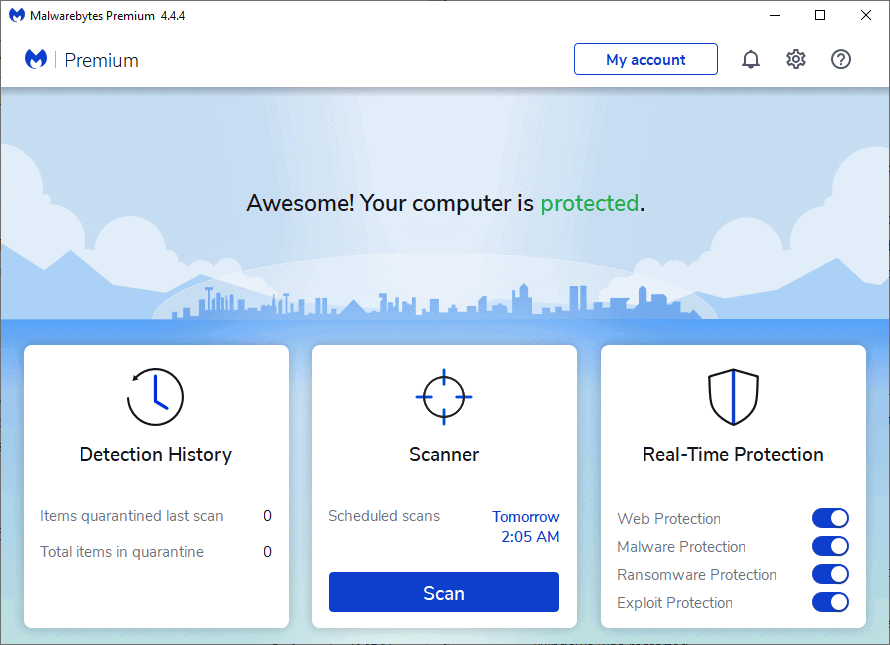This screenshot has height=645, width=890.
Task: Disable Exploit Protection
Action: click(x=830, y=602)
